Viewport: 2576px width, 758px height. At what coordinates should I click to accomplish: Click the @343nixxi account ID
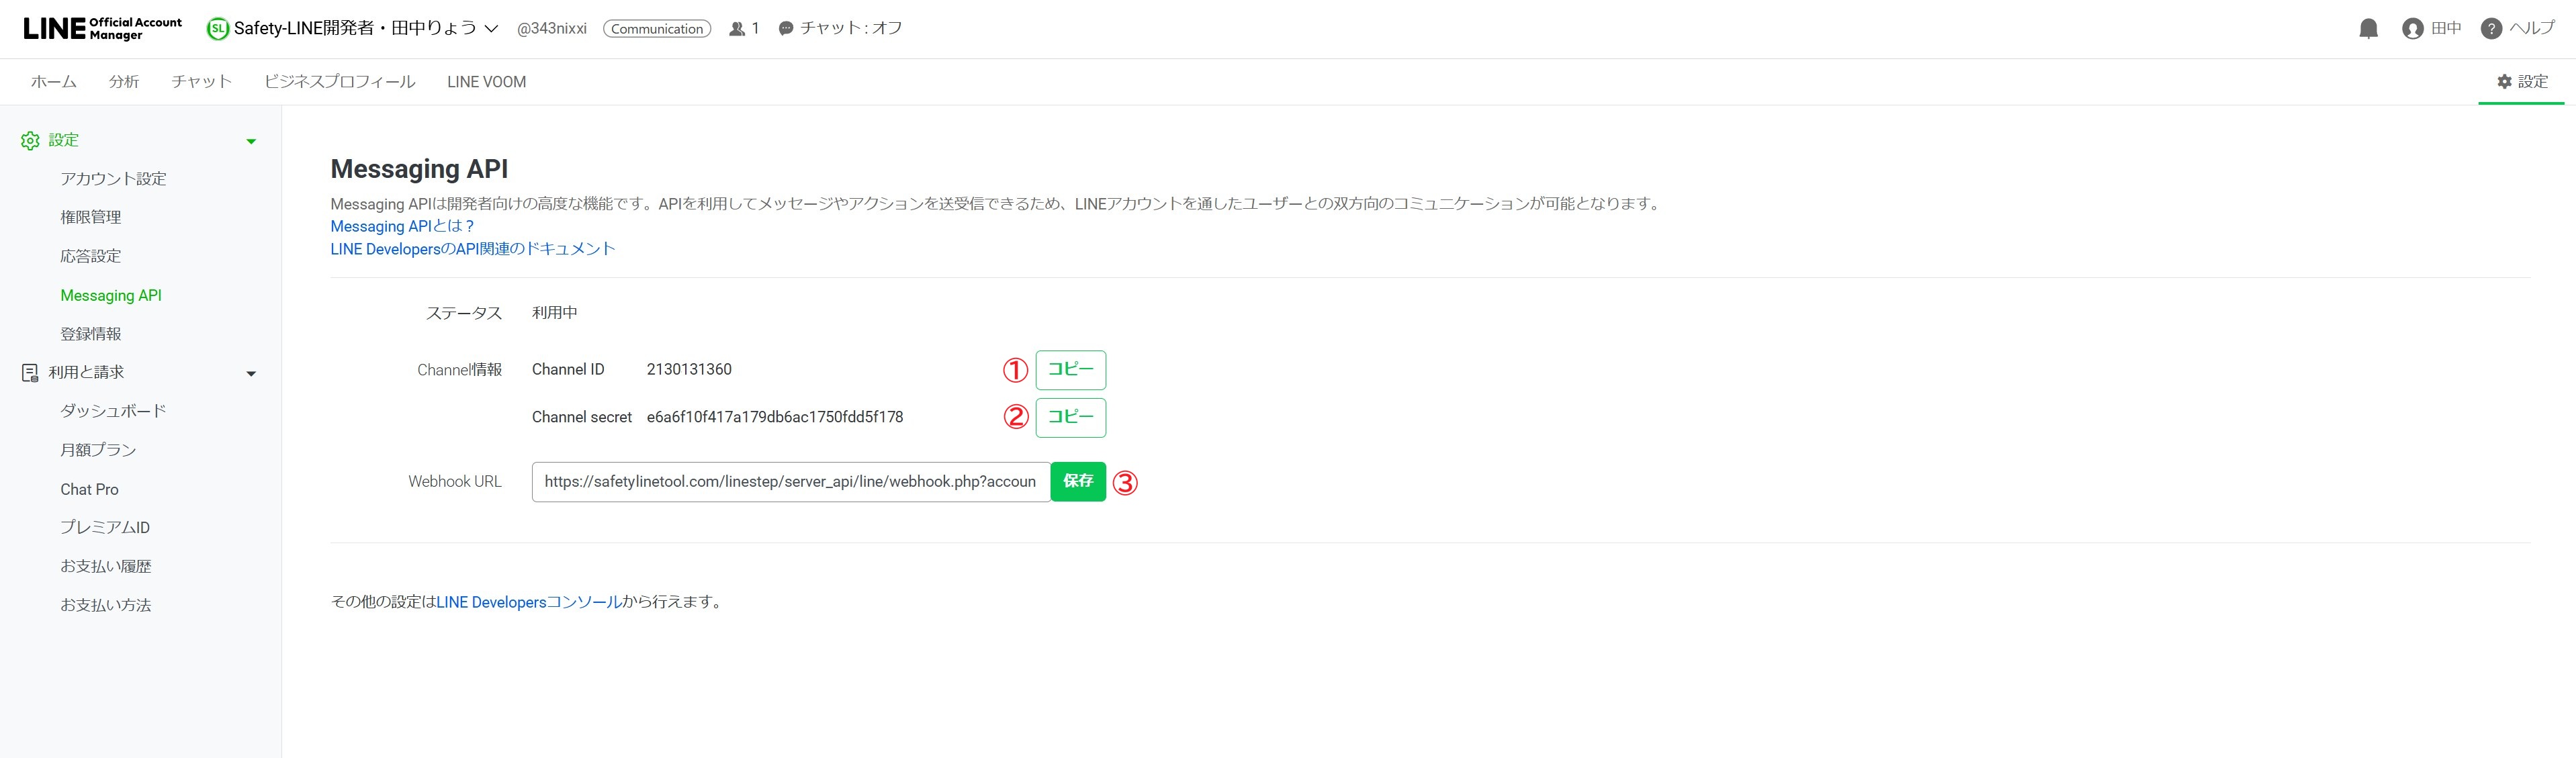point(552,29)
